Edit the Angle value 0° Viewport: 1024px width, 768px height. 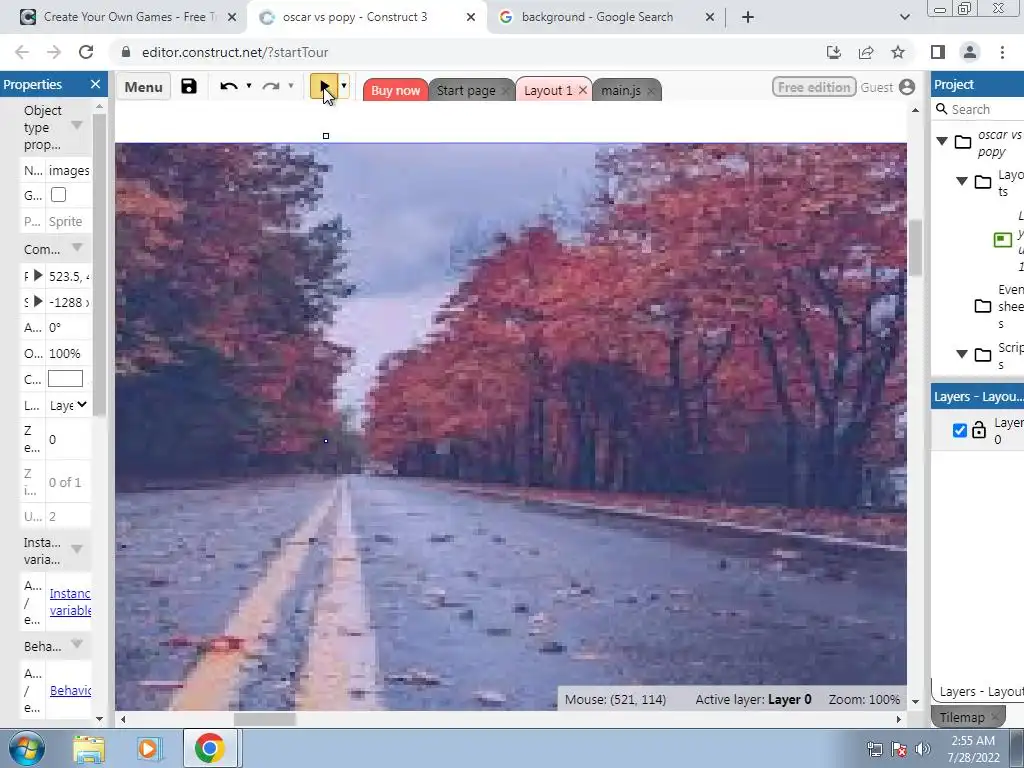click(x=68, y=327)
